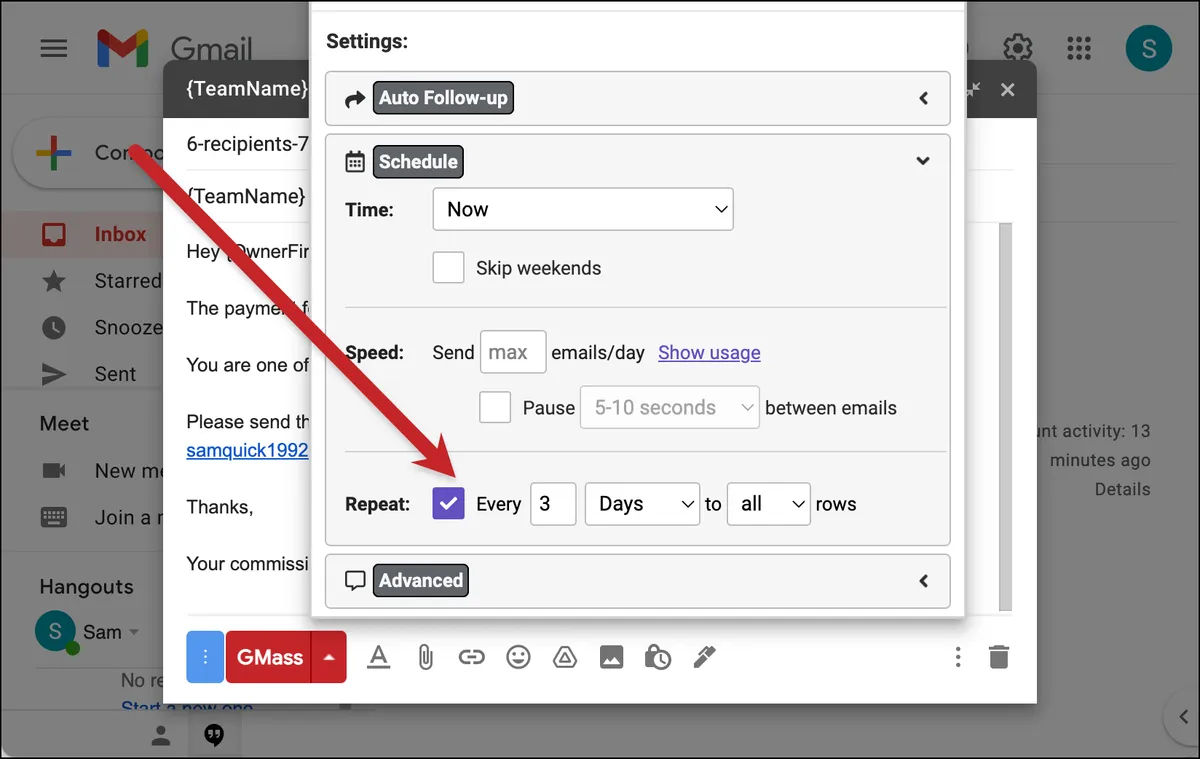Image resolution: width=1200 pixels, height=759 pixels.
Task: Expand the Advanced section chevron
Action: point(924,580)
